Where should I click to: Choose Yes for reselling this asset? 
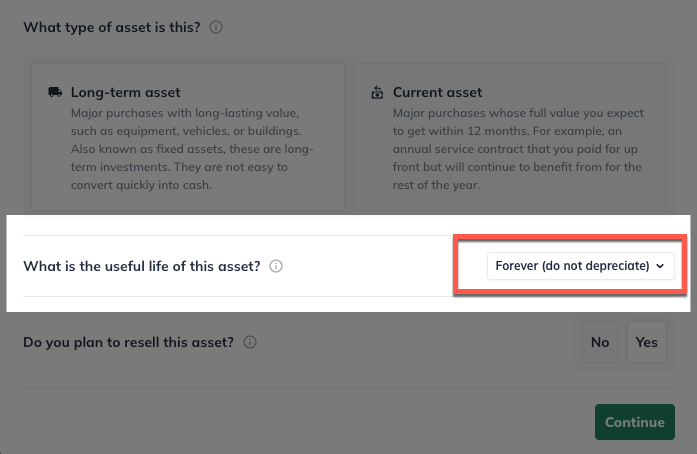coord(647,342)
